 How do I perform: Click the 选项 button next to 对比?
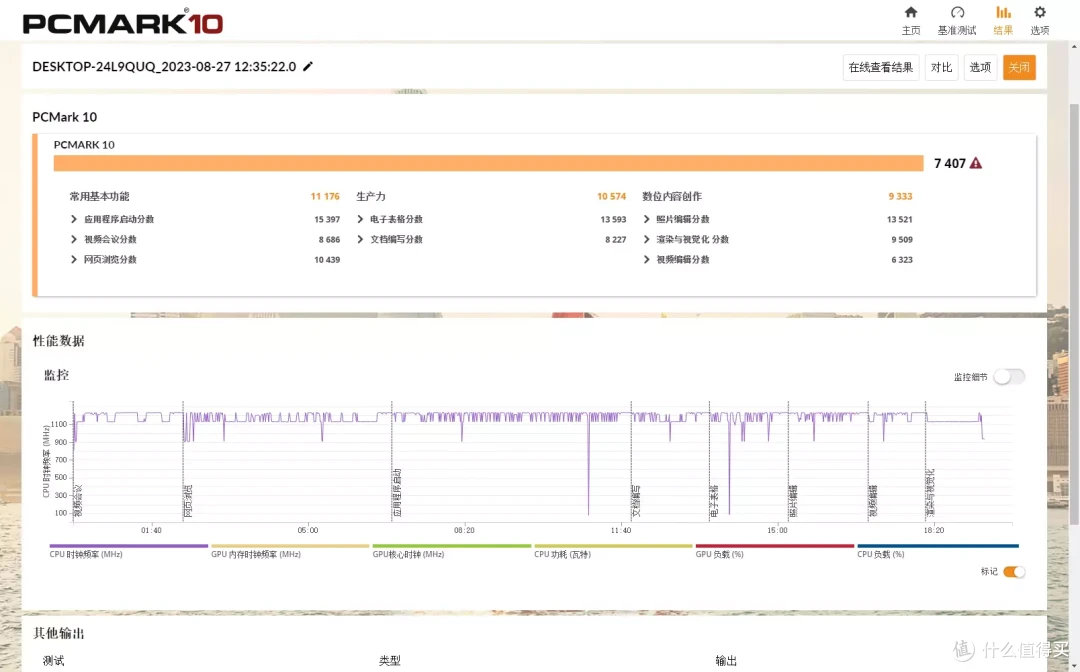tap(980, 67)
